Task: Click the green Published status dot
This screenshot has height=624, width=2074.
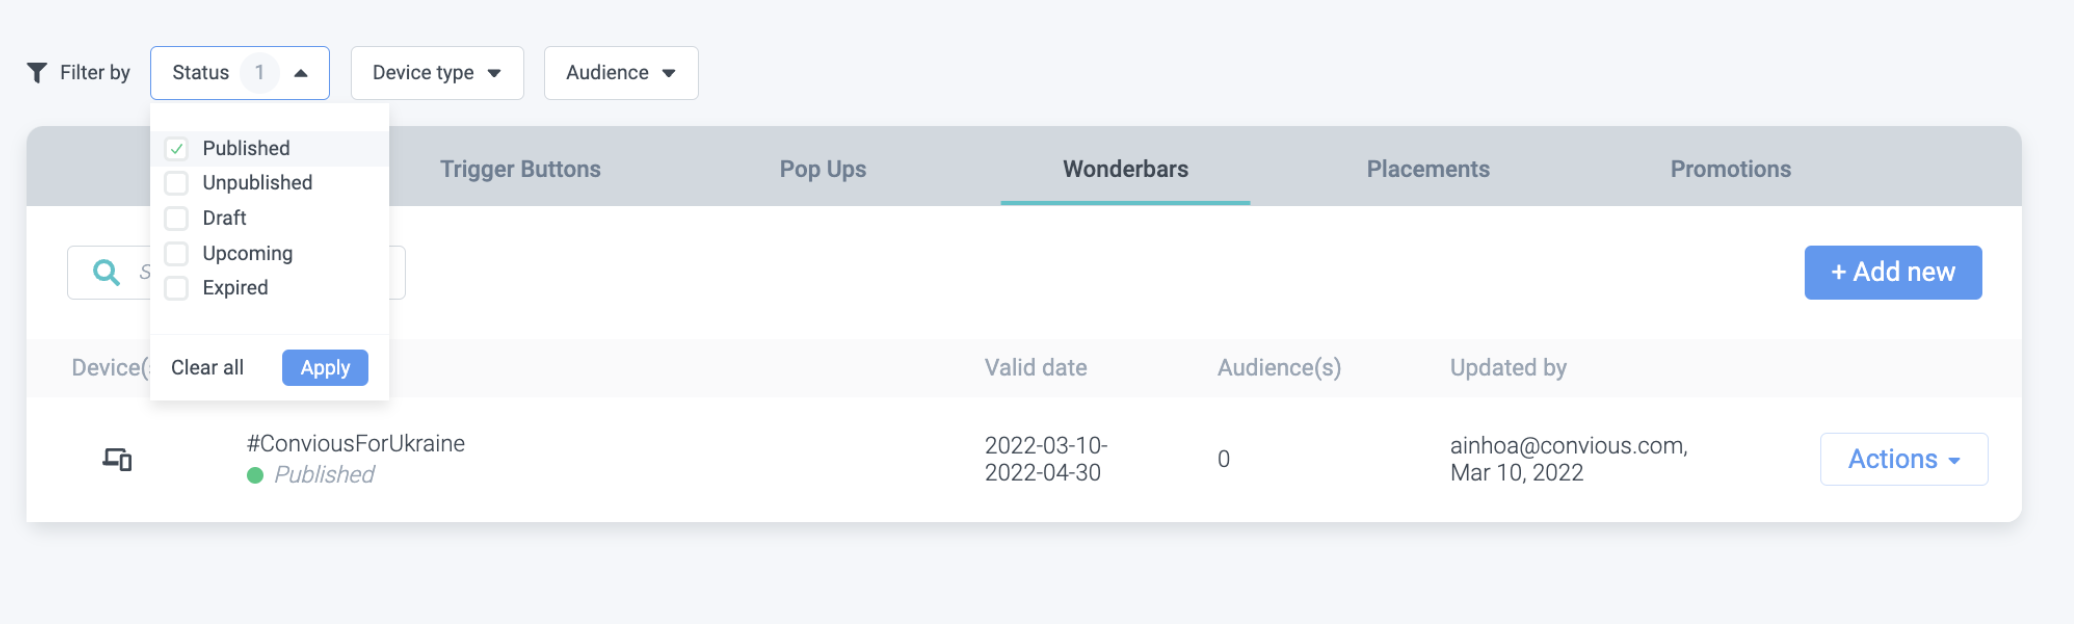Action: point(255,475)
